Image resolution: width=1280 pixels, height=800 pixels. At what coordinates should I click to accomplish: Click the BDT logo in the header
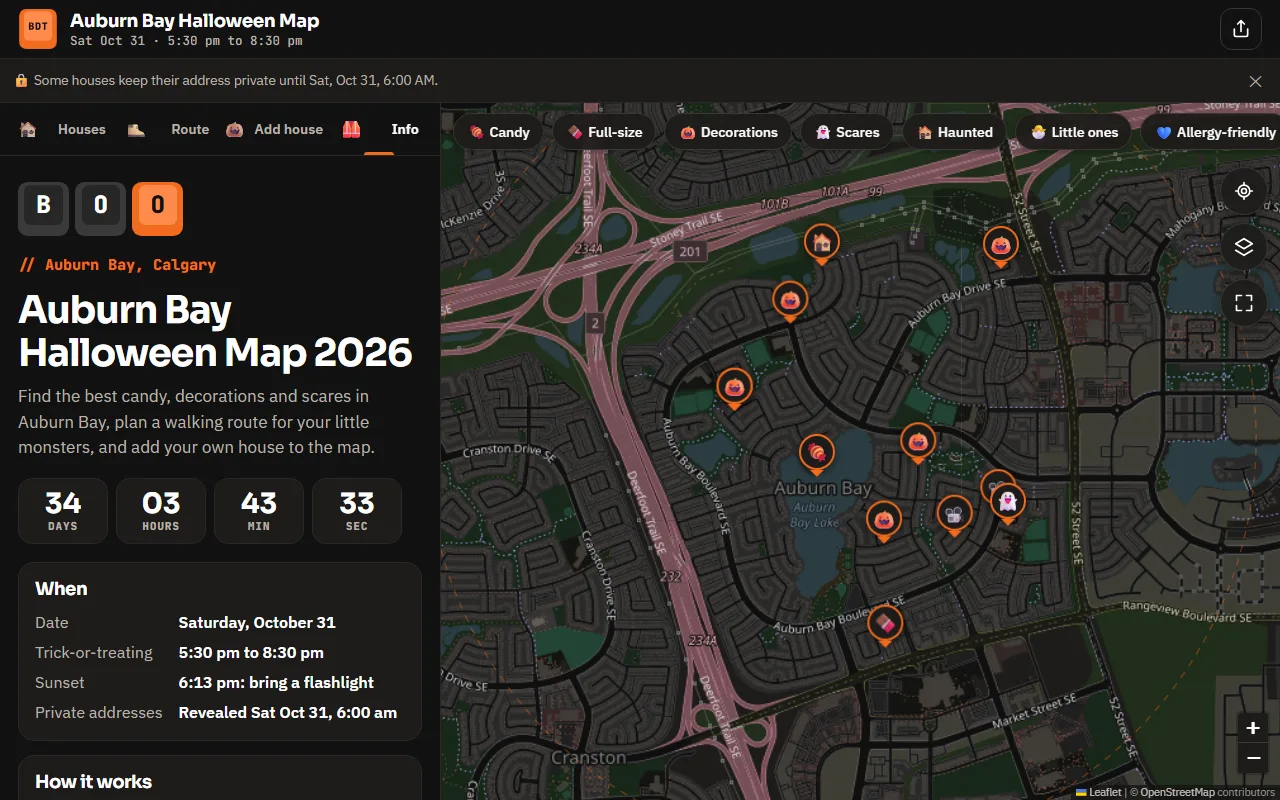coord(38,29)
